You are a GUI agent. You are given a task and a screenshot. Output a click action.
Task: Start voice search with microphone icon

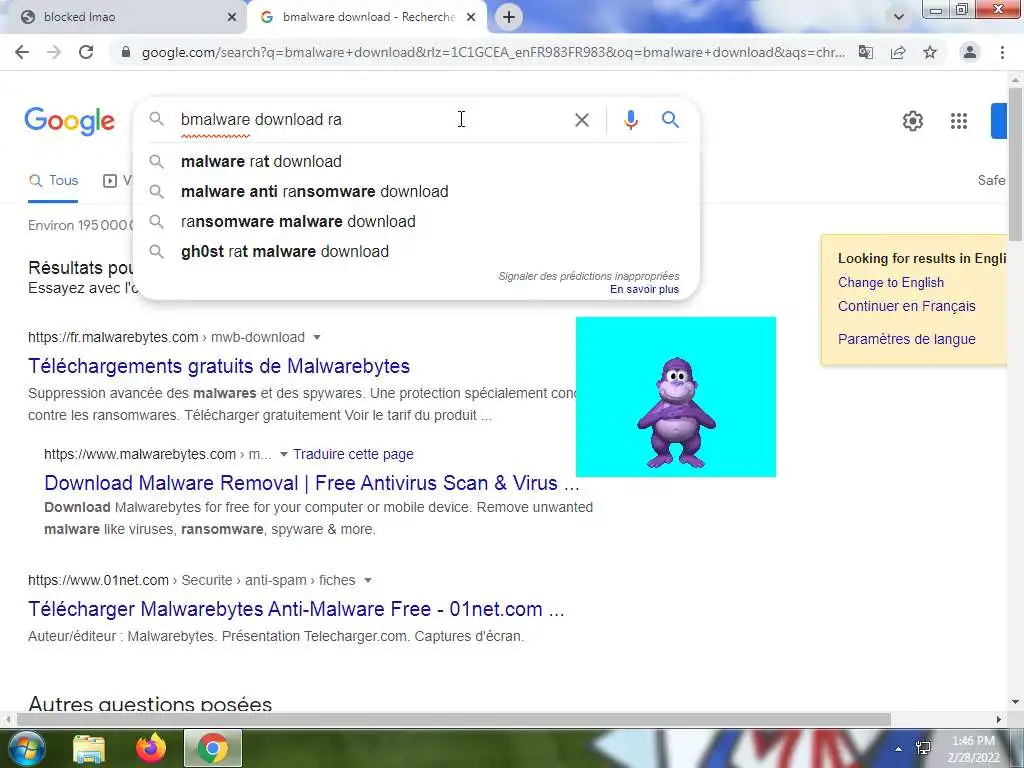tap(630, 120)
